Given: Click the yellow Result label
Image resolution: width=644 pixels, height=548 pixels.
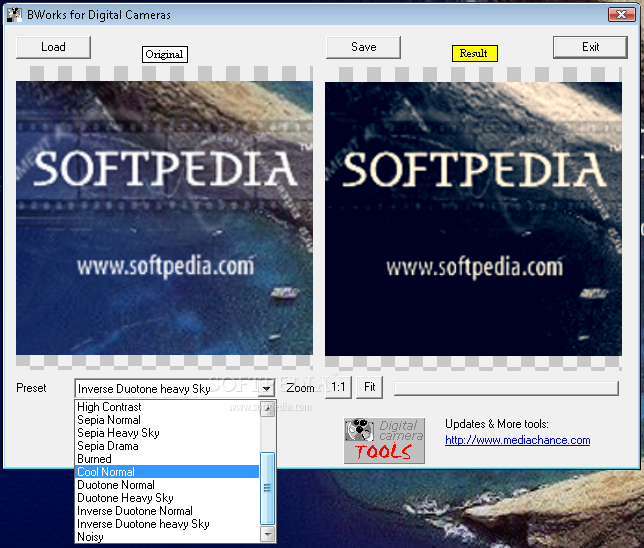Looking at the screenshot, I should tap(475, 53).
